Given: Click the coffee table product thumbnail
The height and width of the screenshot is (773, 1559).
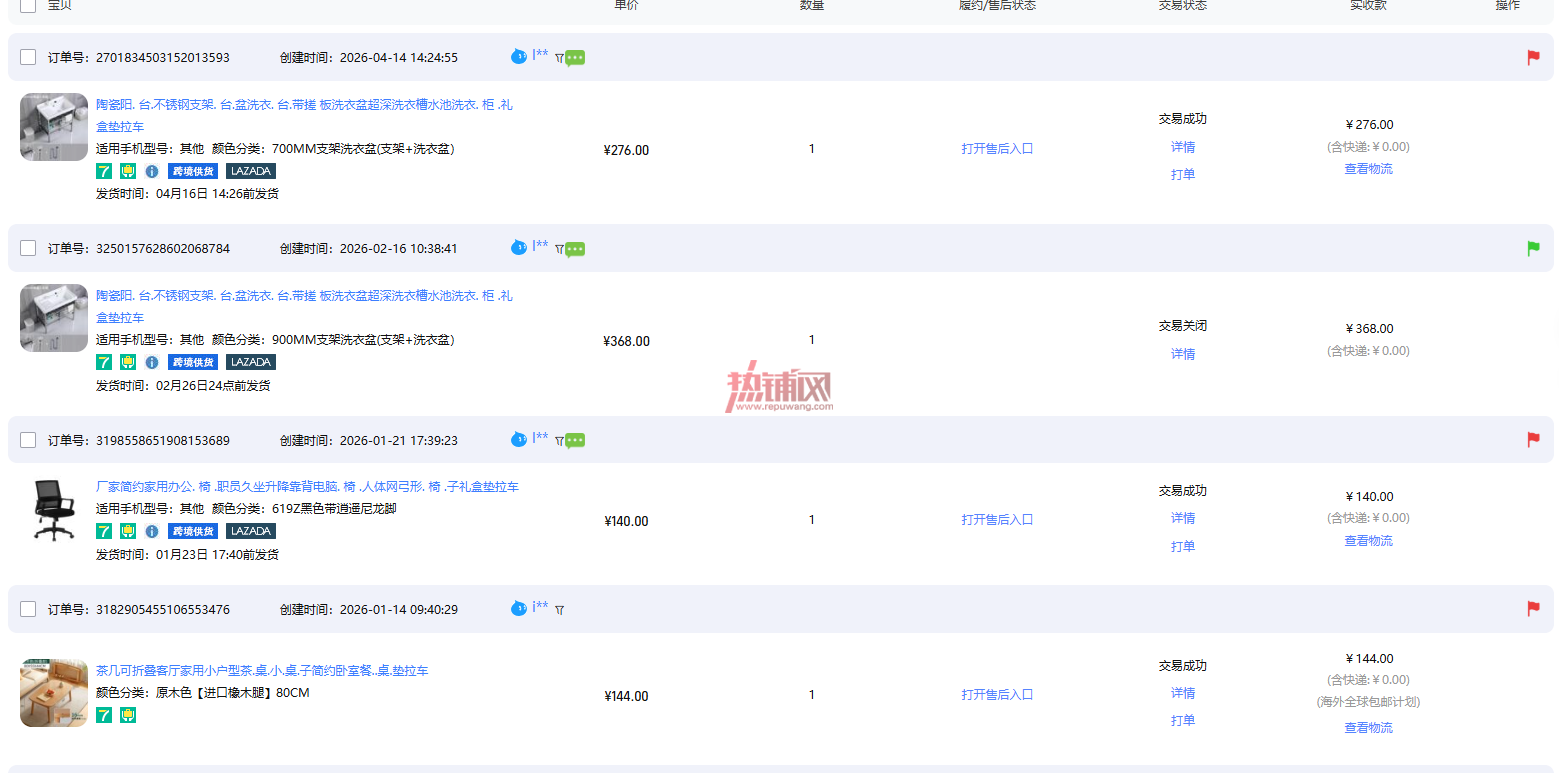Looking at the screenshot, I should pos(54,692).
